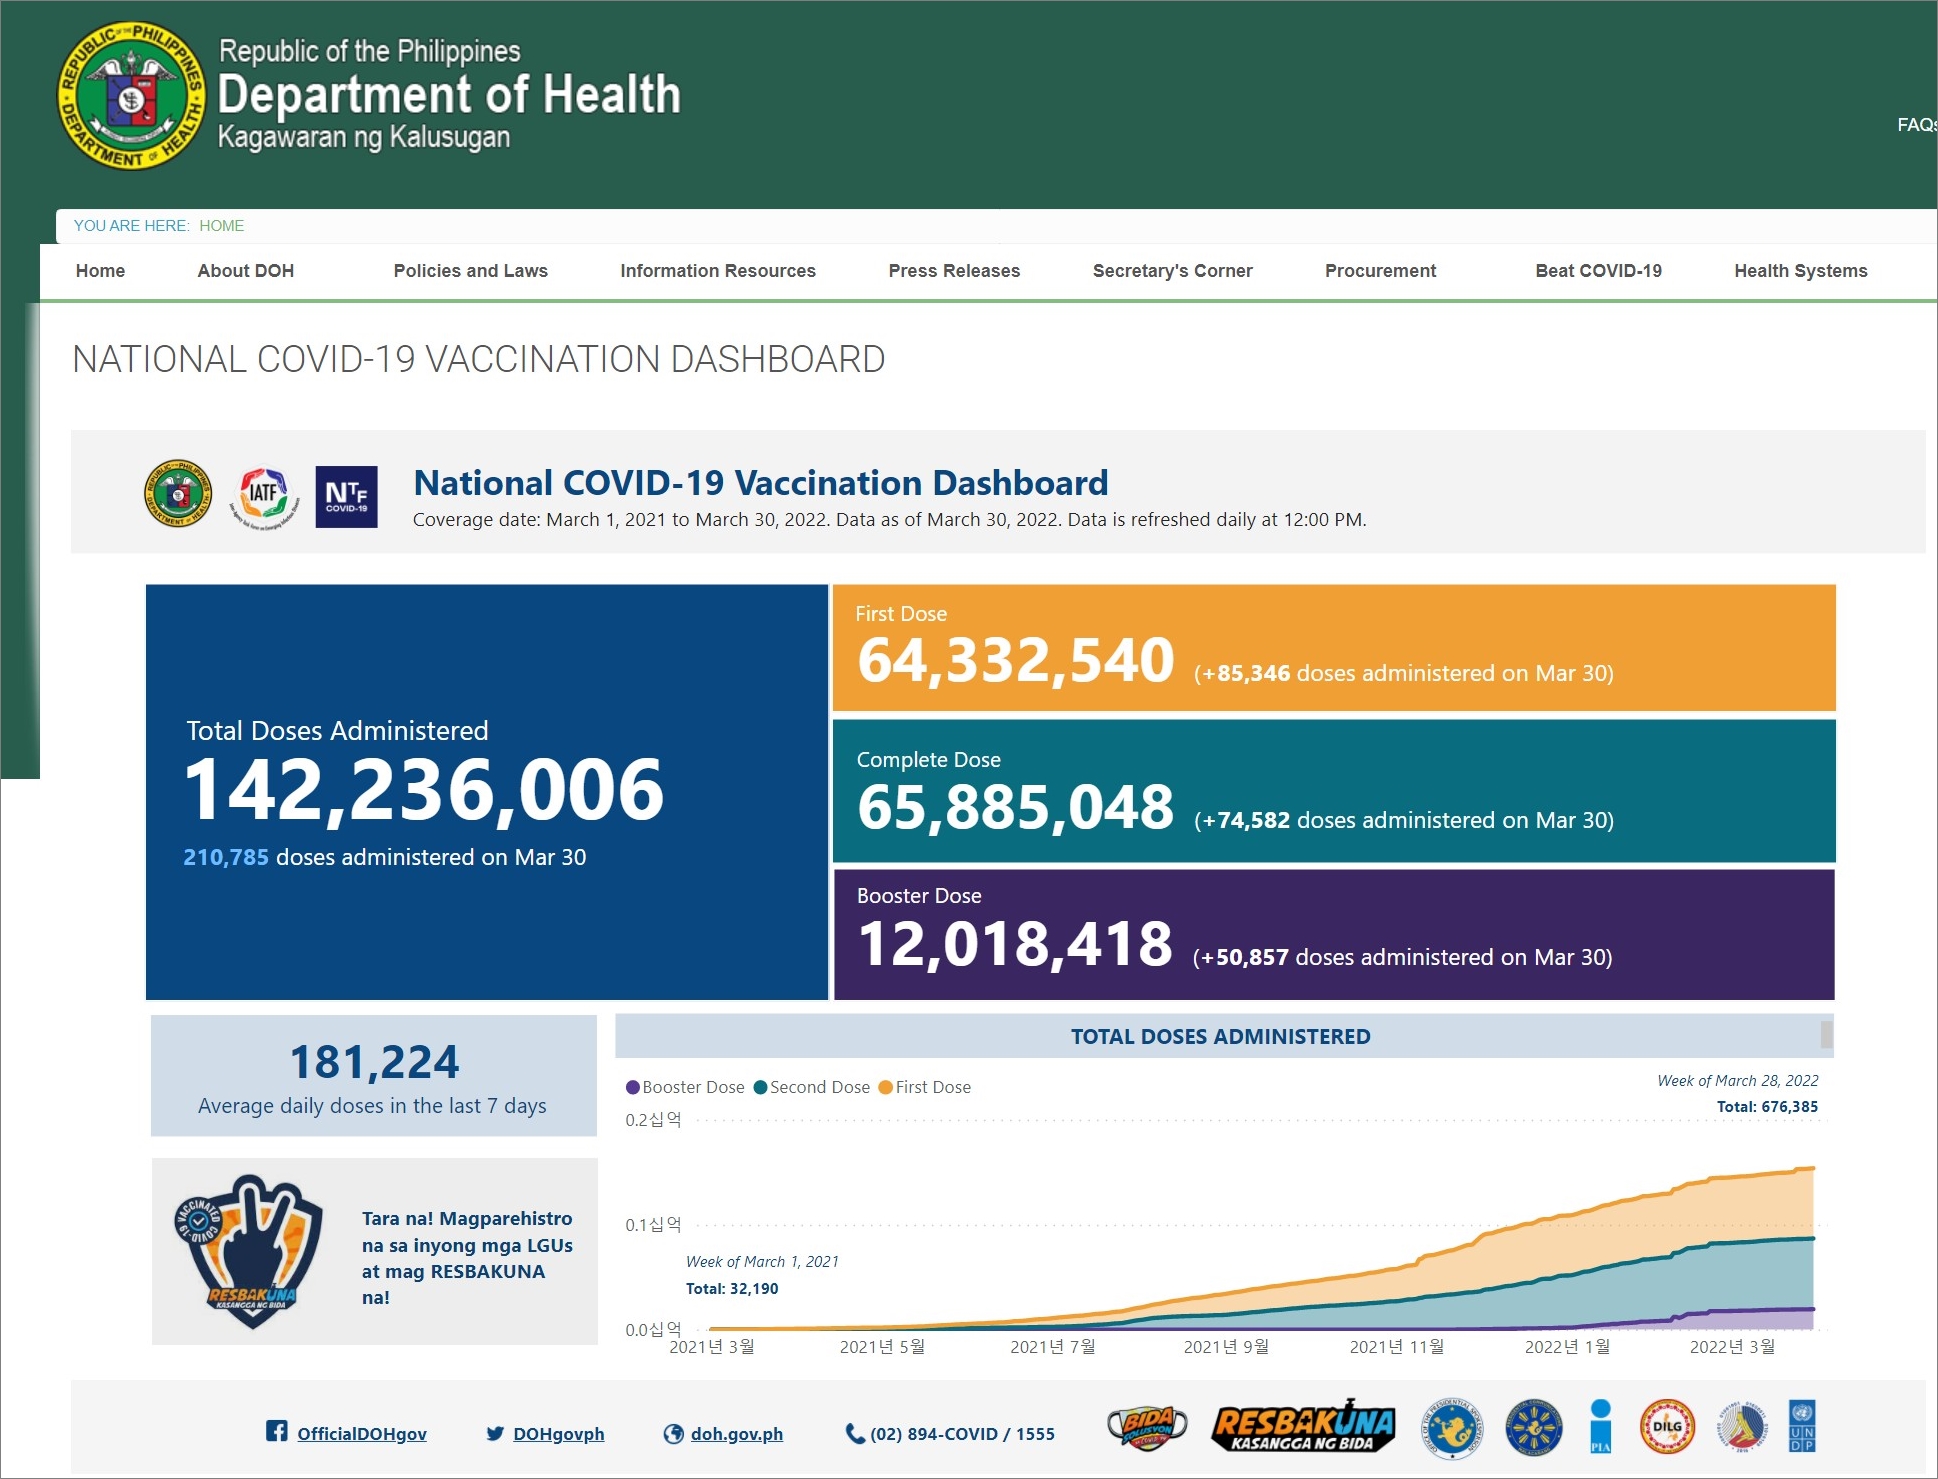Click the IATF logo in dashboard header
Image resolution: width=1938 pixels, height=1479 pixels.
pyautogui.click(x=264, y=496)
